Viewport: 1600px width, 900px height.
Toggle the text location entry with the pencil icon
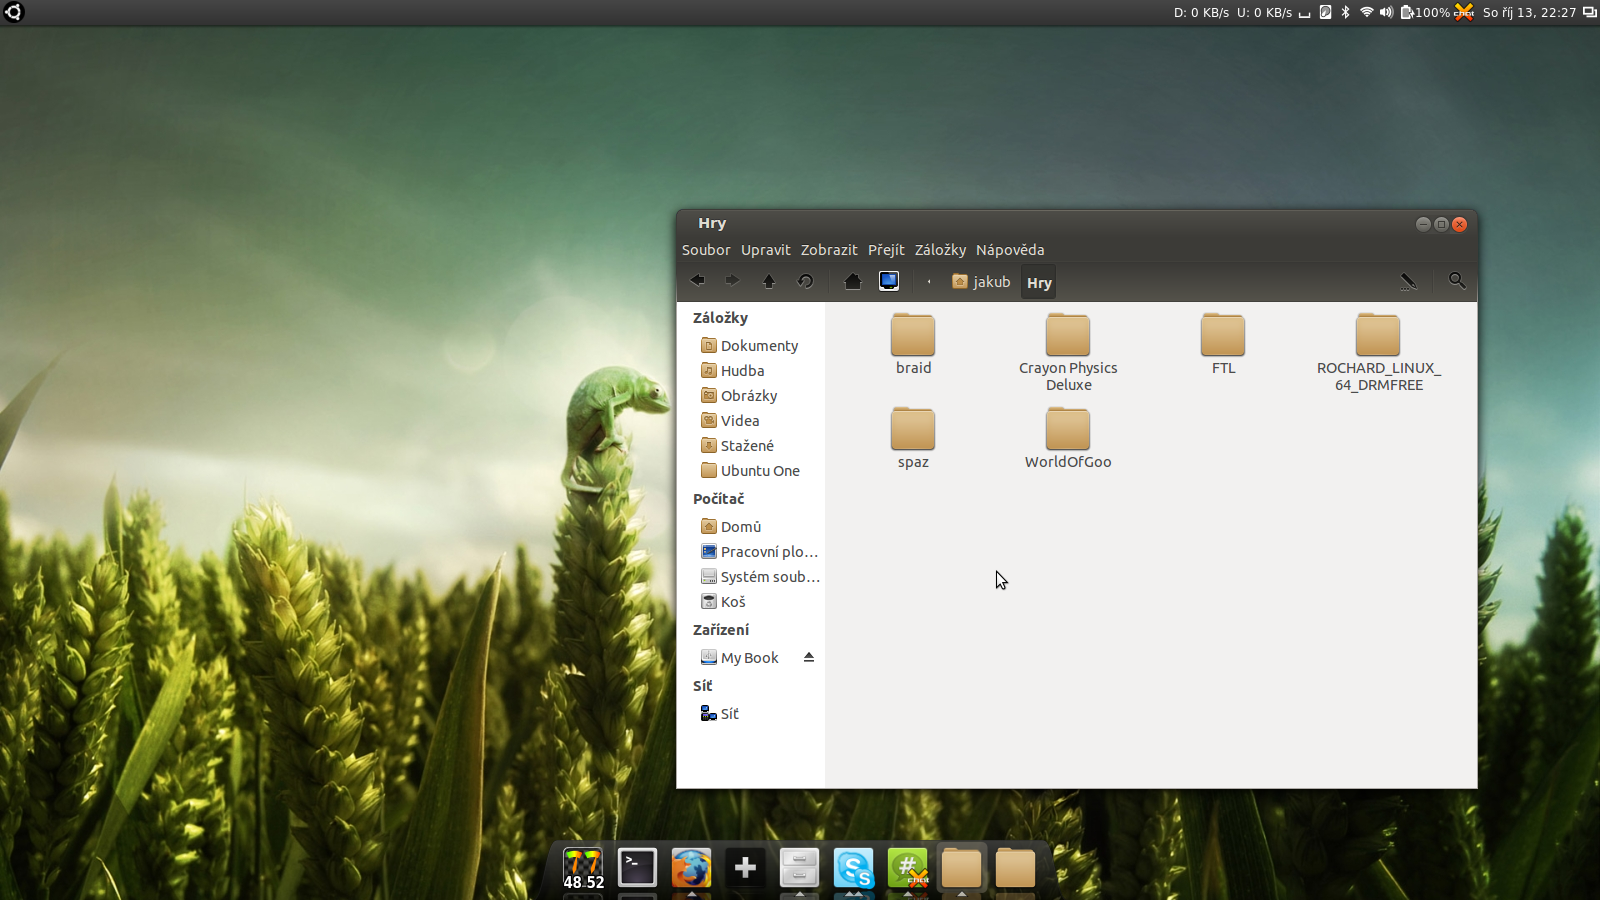(x=1408, y=282)
